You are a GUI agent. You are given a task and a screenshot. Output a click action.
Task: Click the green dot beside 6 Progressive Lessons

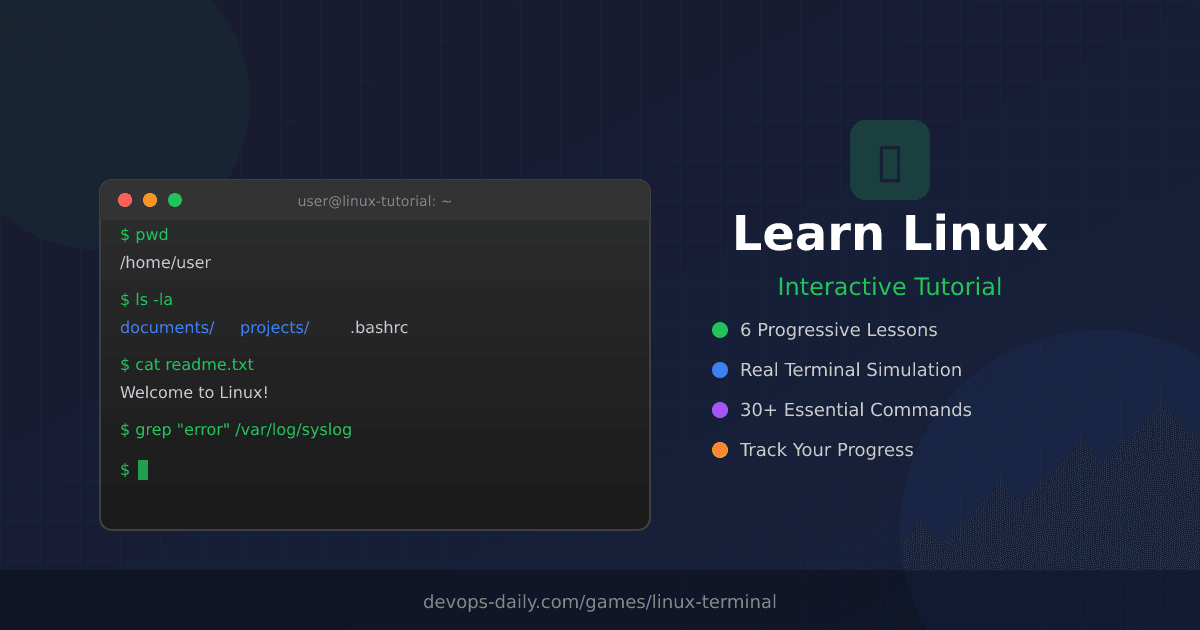tap(718, 329)
